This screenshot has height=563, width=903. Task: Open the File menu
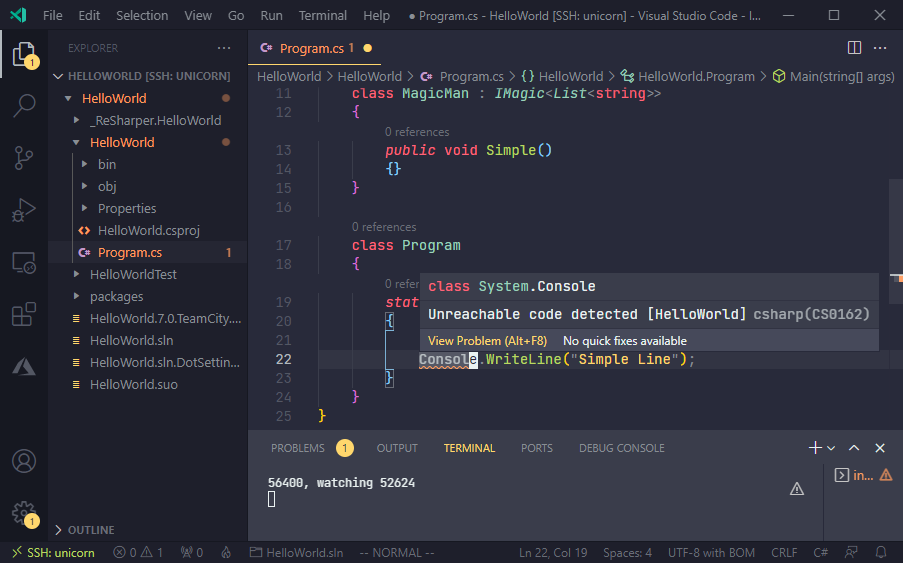[52, 16]
